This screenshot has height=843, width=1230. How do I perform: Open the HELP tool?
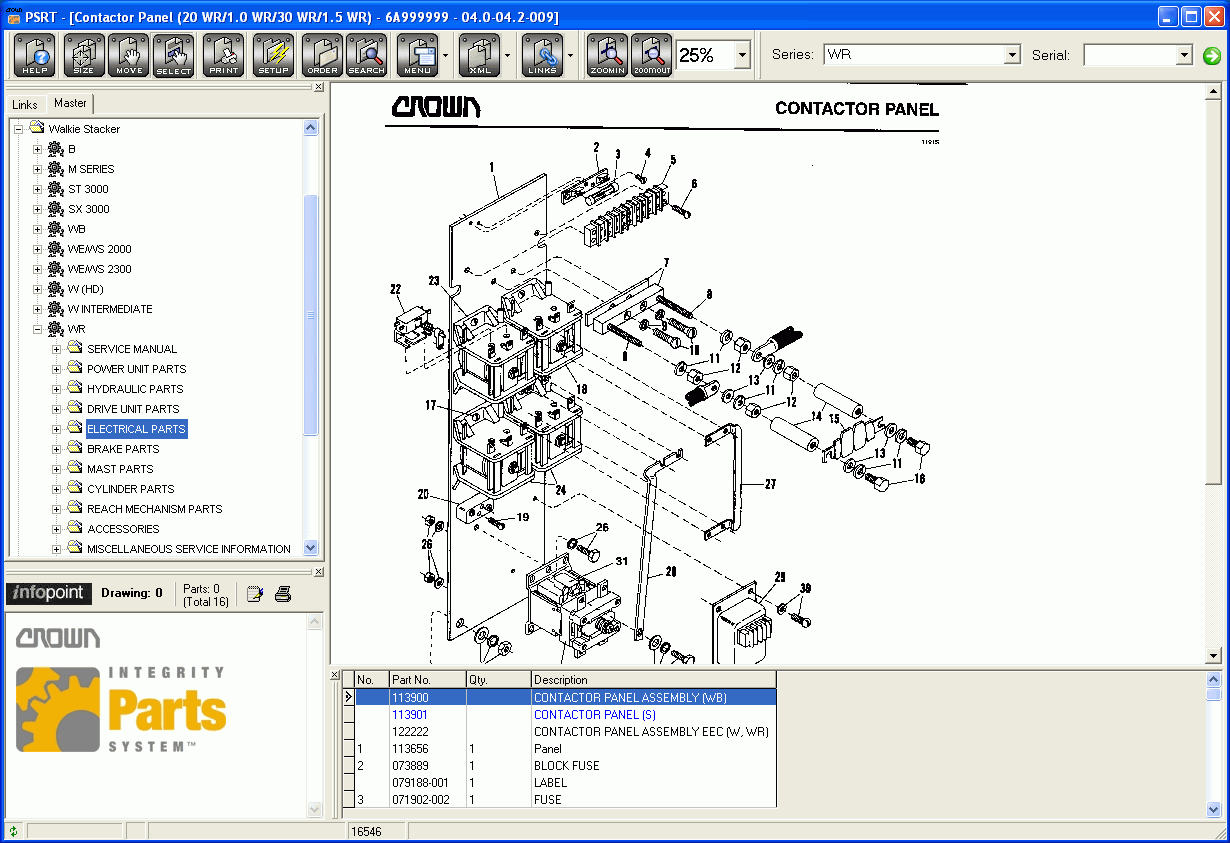tap(34, 55)
